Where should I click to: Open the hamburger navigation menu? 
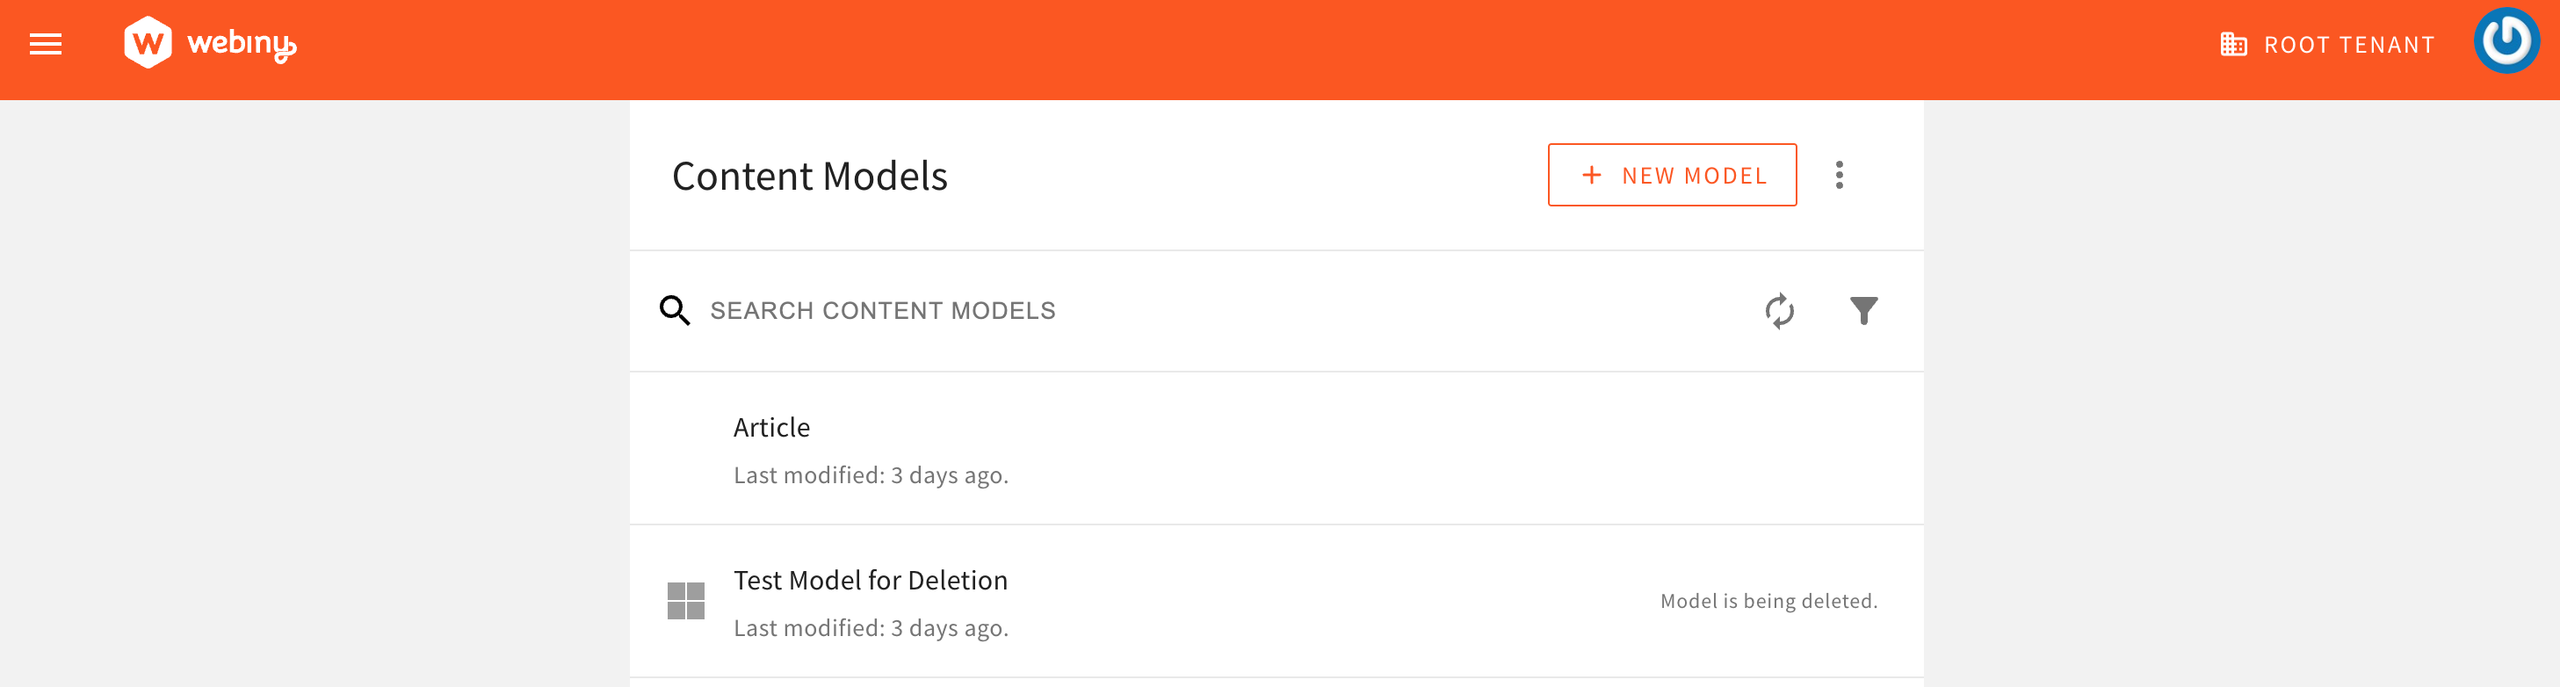tap(45, 44)
